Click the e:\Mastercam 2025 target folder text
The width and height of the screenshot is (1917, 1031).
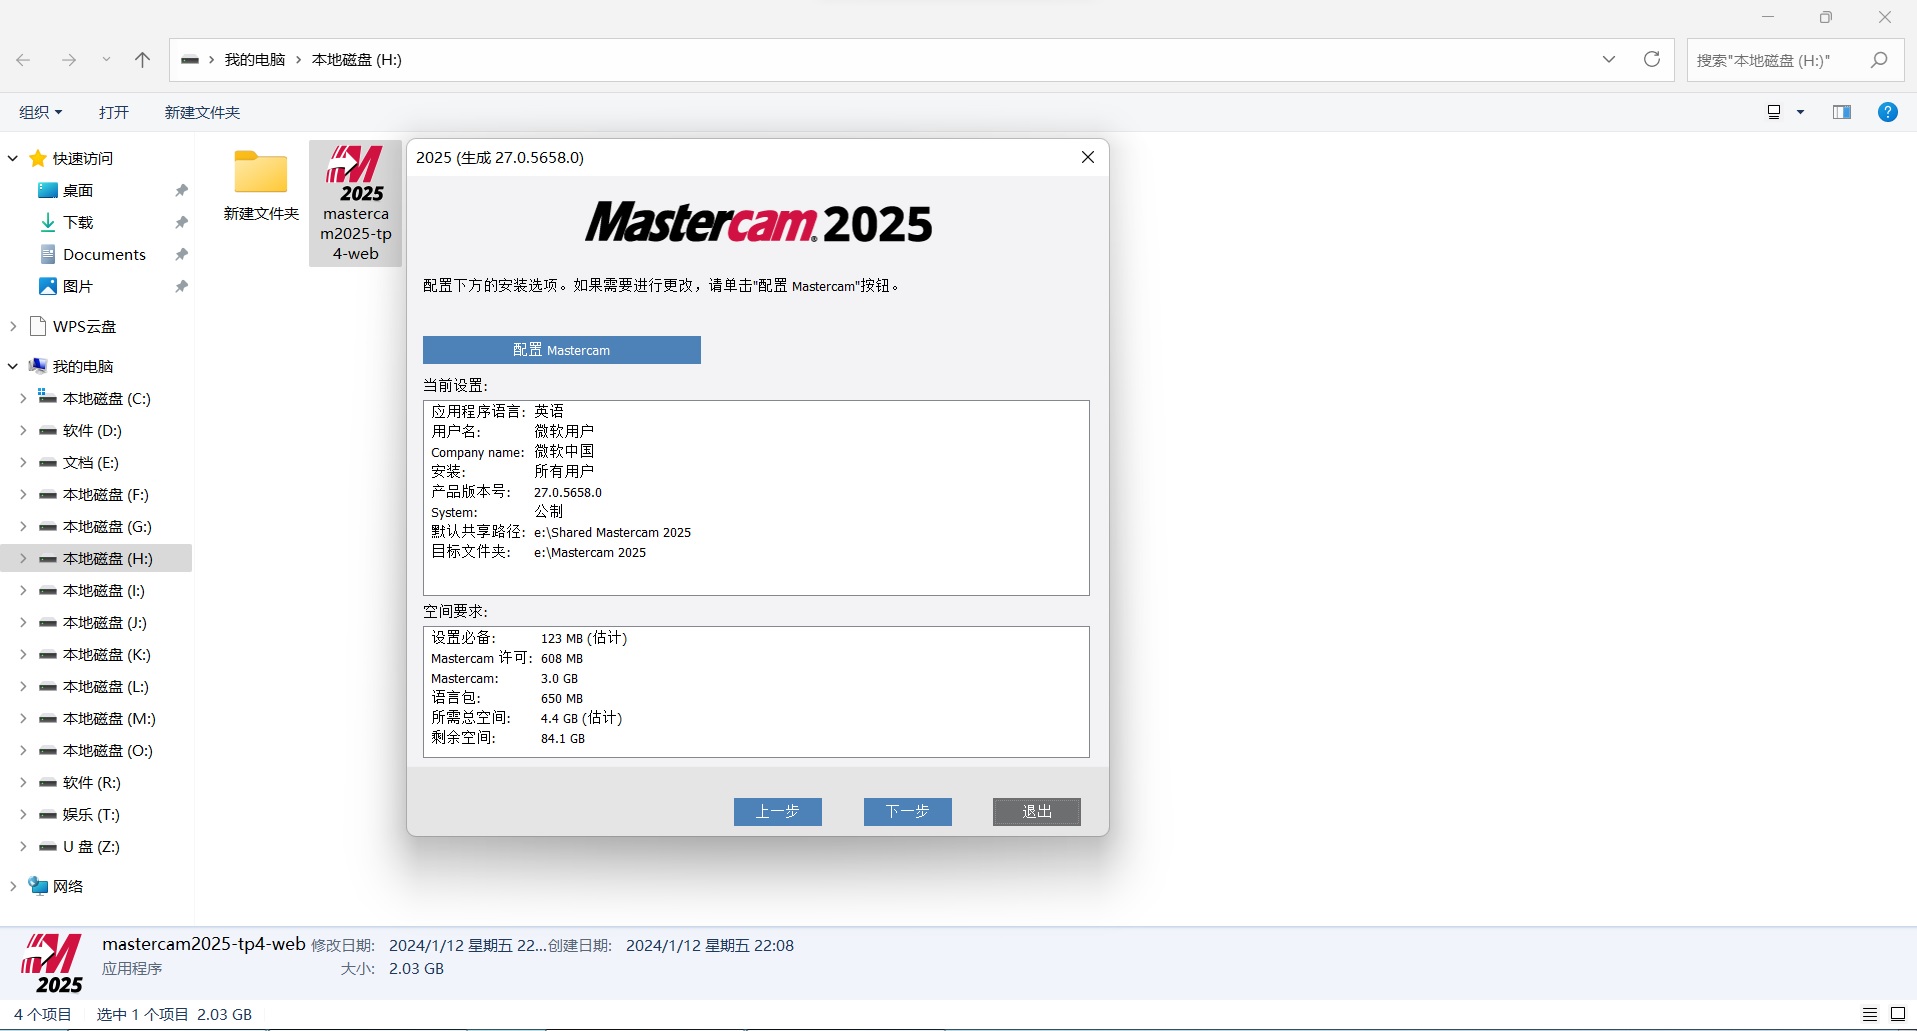(x=590, y=552)
